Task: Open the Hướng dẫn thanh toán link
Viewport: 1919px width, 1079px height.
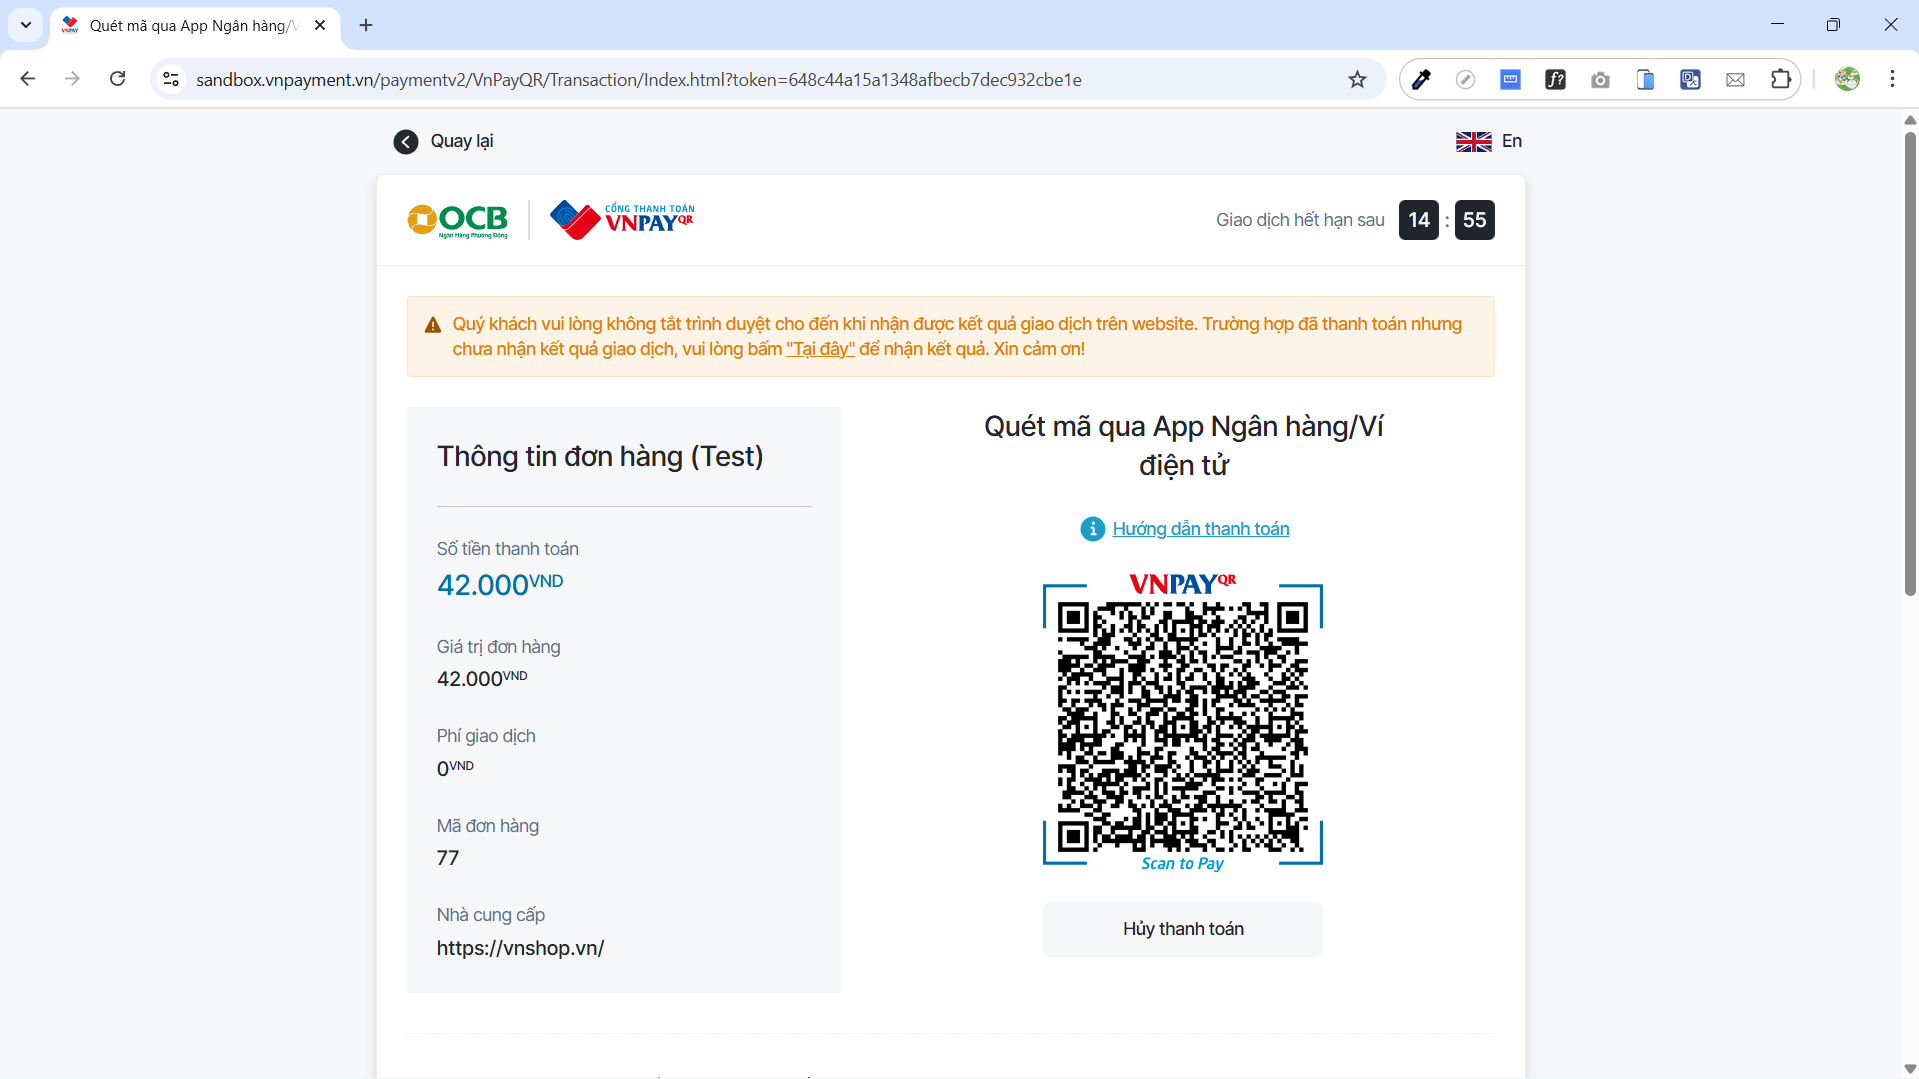Action: (x=1200, y=529)
